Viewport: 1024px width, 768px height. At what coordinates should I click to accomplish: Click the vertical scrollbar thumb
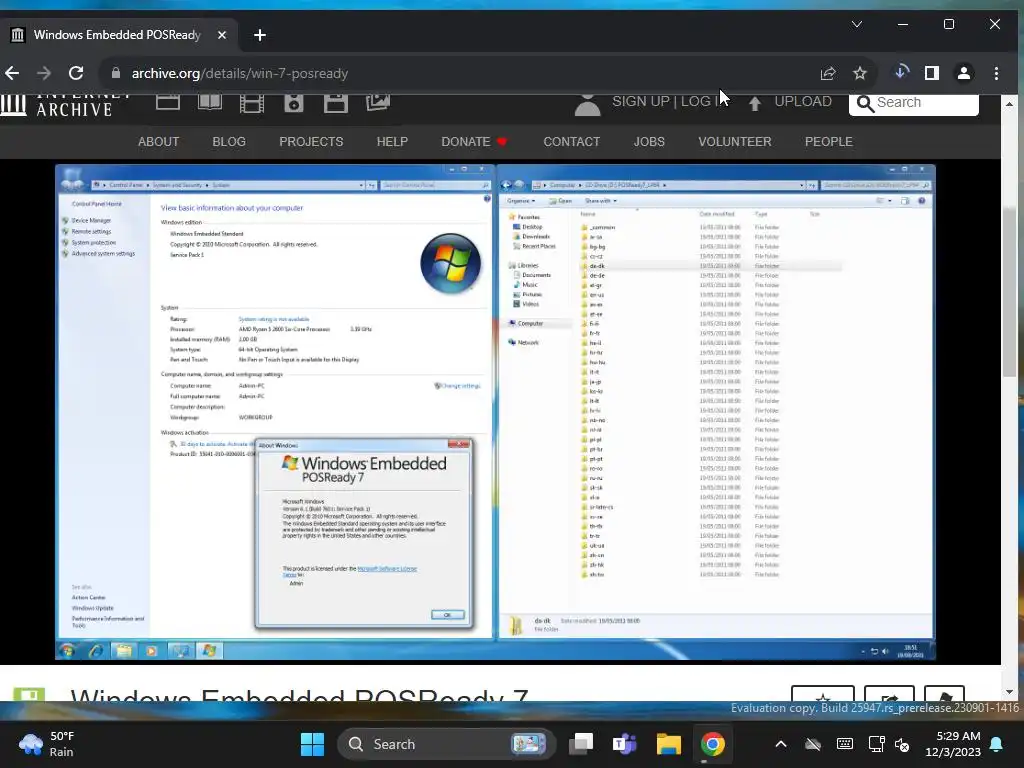tap(1010, 292)
